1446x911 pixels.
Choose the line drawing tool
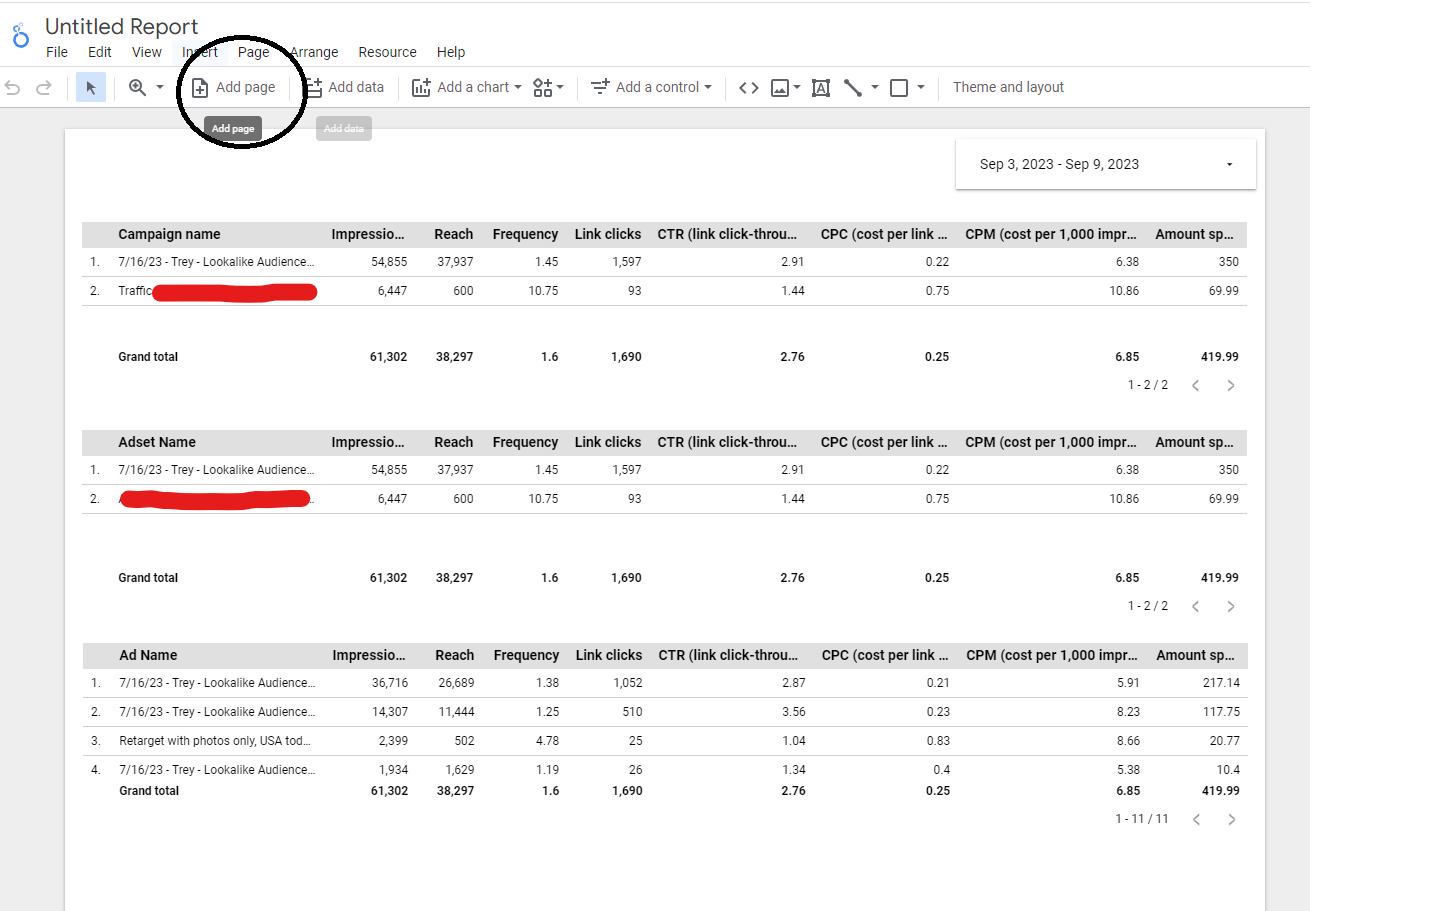pyautogui.click(x=853, y=88)
